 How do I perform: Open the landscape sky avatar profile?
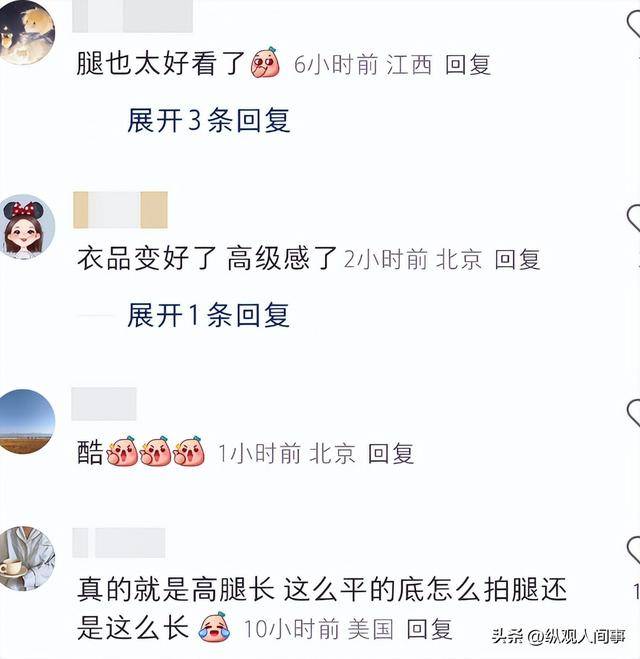27,422
